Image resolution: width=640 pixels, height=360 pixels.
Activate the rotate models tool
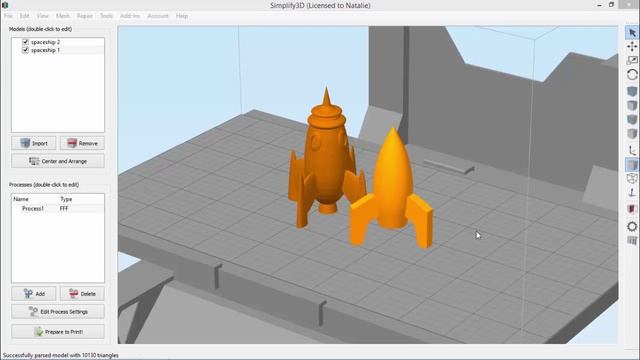point(632,75)
